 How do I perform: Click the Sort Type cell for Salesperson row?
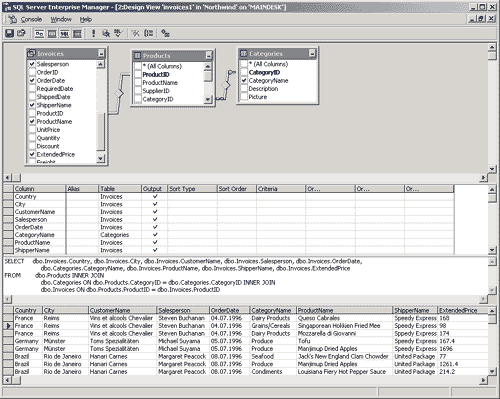[192, 219]
